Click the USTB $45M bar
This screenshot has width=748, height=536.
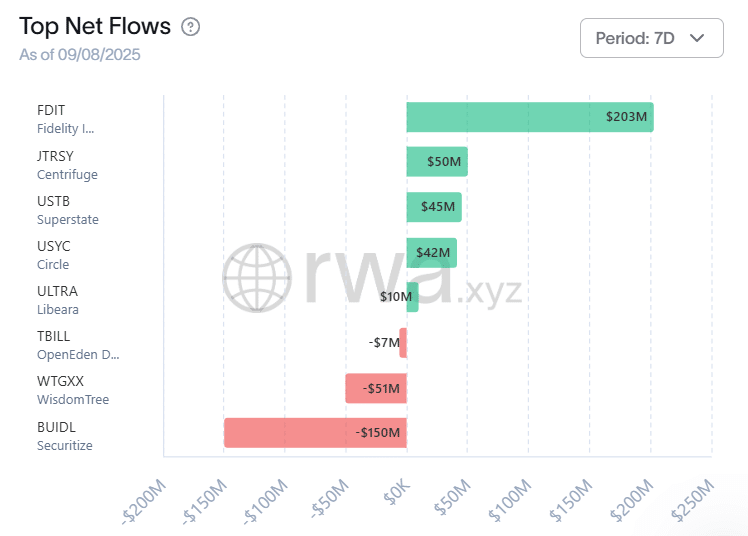click(434, 207)
